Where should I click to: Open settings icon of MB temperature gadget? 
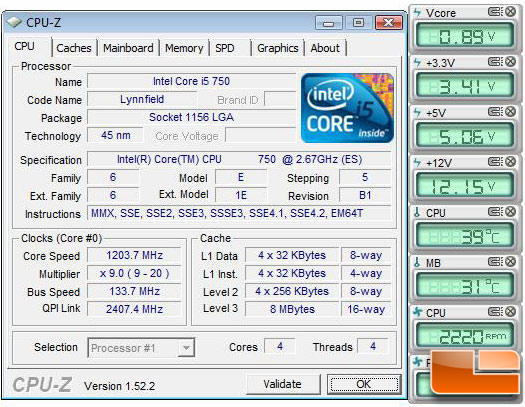tap(495, 262)
